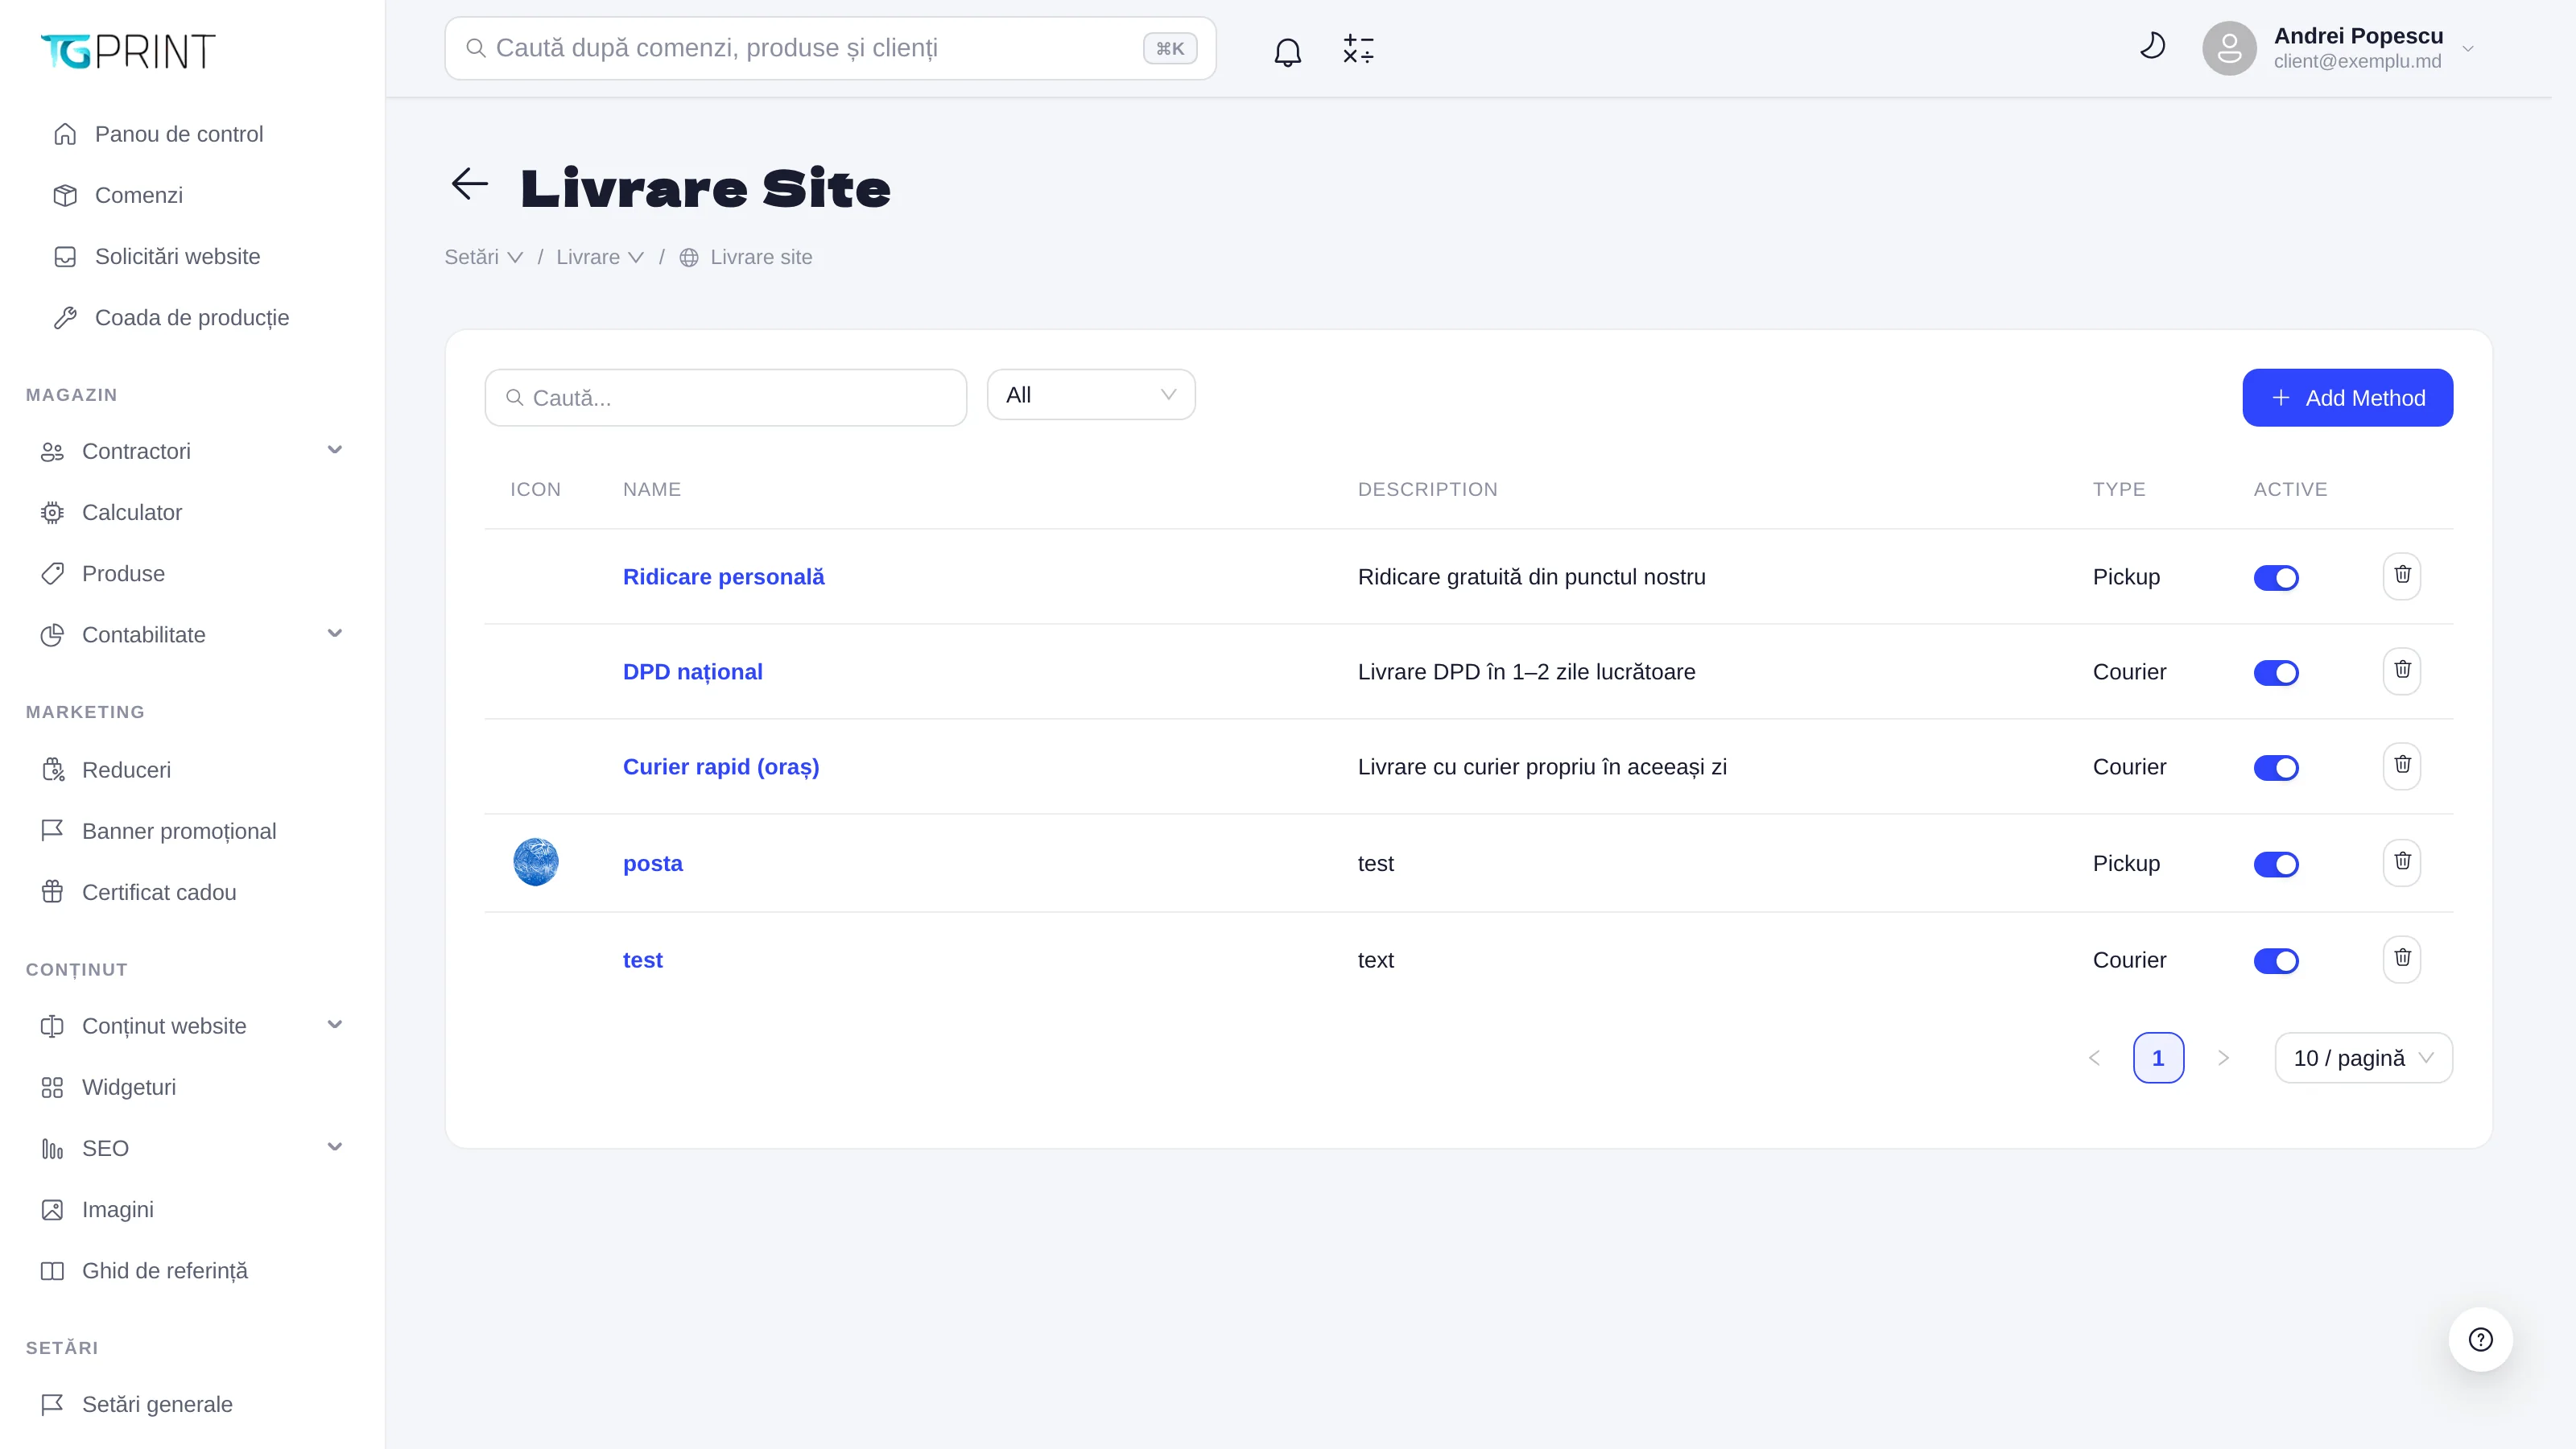This screenshot has width=2576, height=1449.
Task: Go to previous page arrow
Action: coord(2094,1058)
